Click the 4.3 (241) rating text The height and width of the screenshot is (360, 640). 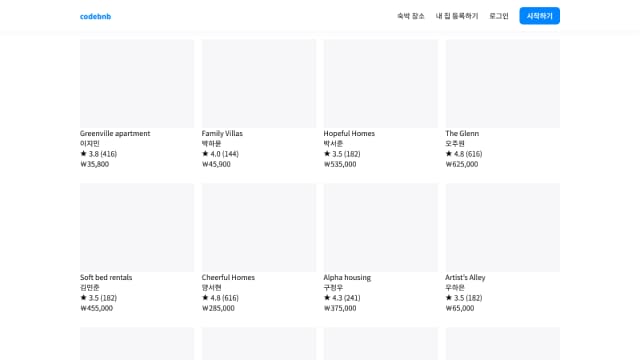[346, 298]
